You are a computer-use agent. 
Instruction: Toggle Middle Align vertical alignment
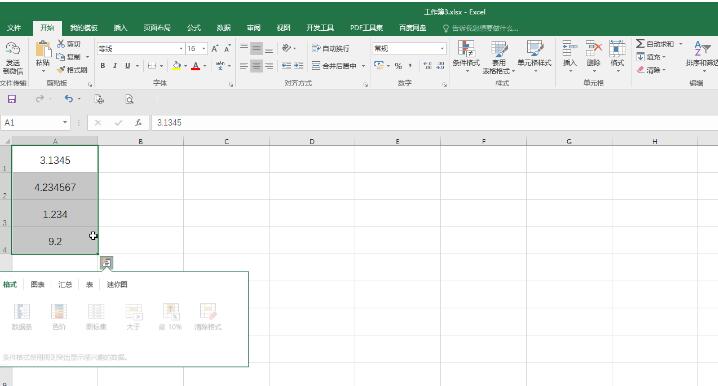pyautogui.click(x=256, y=49)
